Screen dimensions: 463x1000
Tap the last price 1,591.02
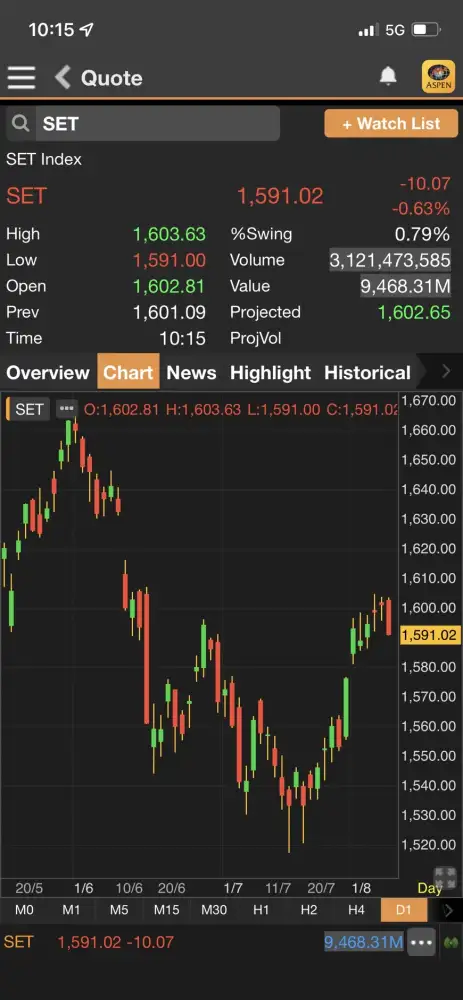pyautogui.click(x=280, y=196)
